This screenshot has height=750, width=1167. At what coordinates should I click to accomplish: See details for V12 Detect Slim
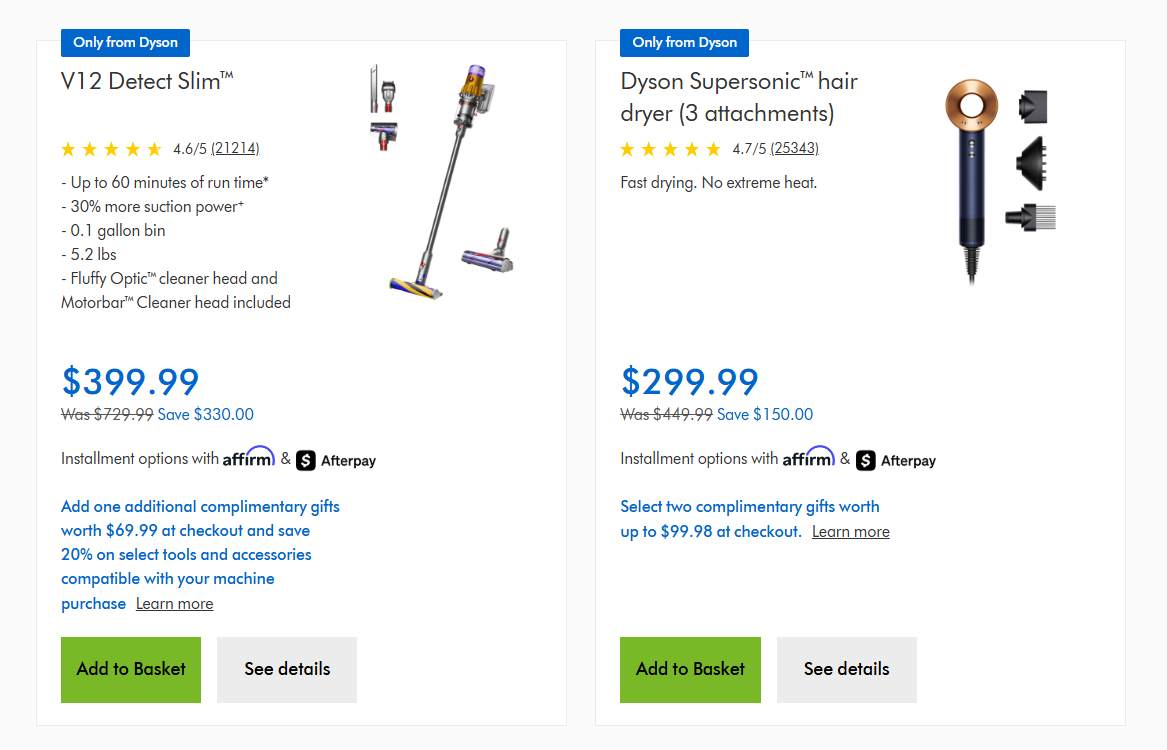coord(287,670)
